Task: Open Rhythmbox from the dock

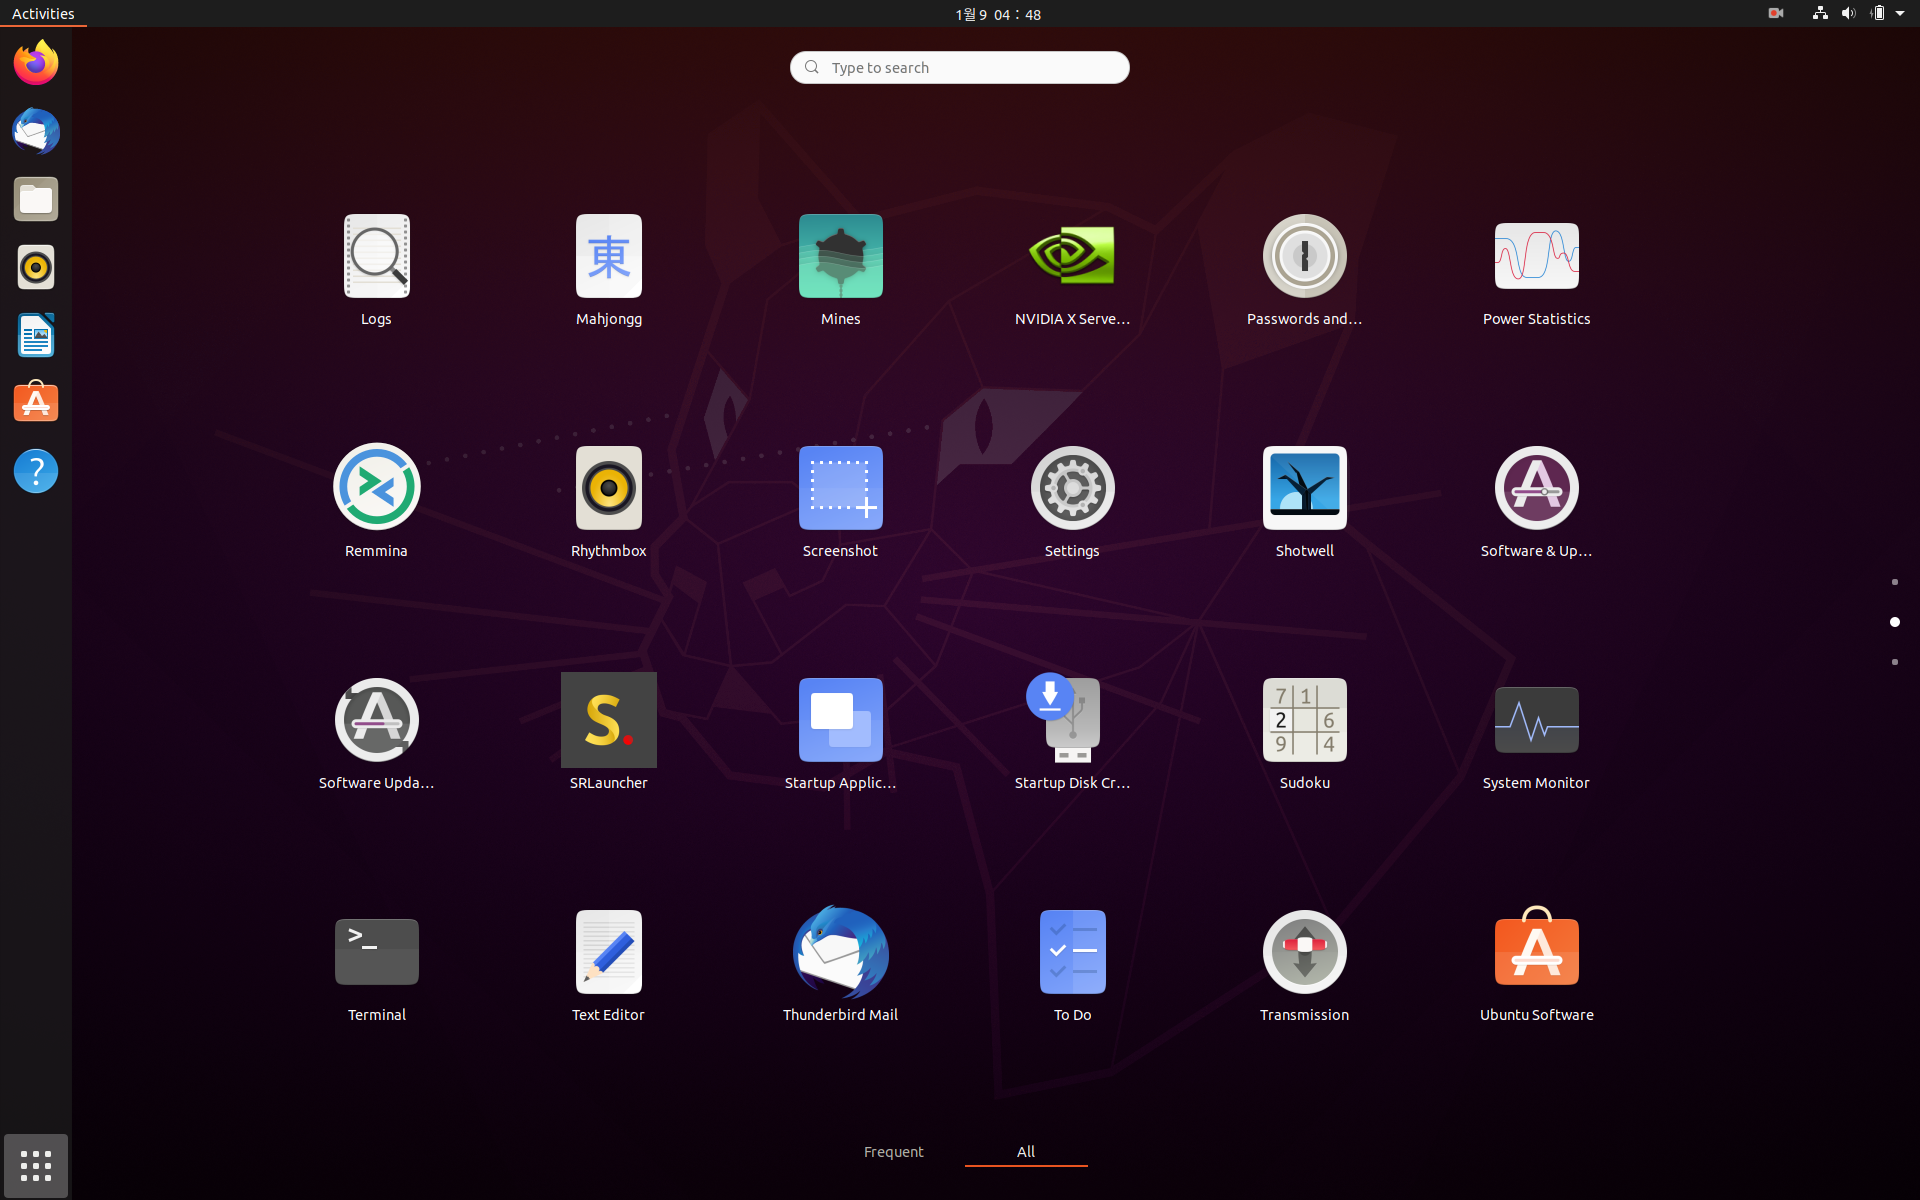Action: click(36, 267)
